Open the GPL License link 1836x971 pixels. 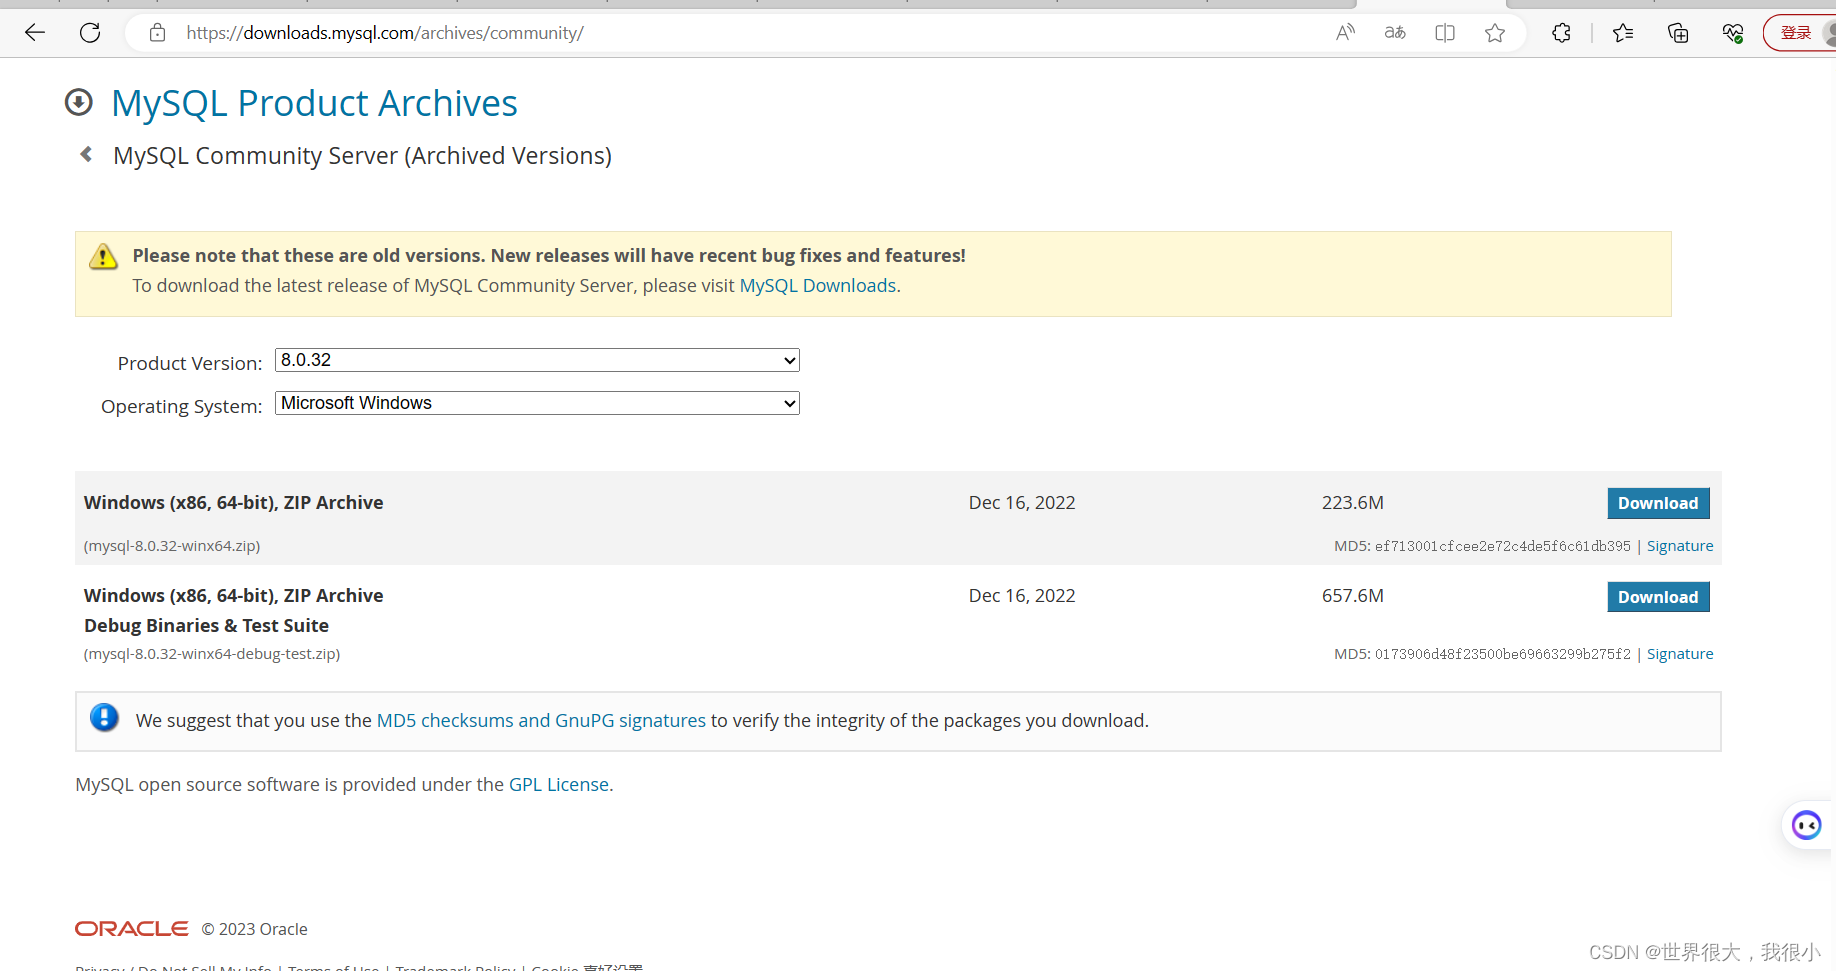tap(558, 784)
